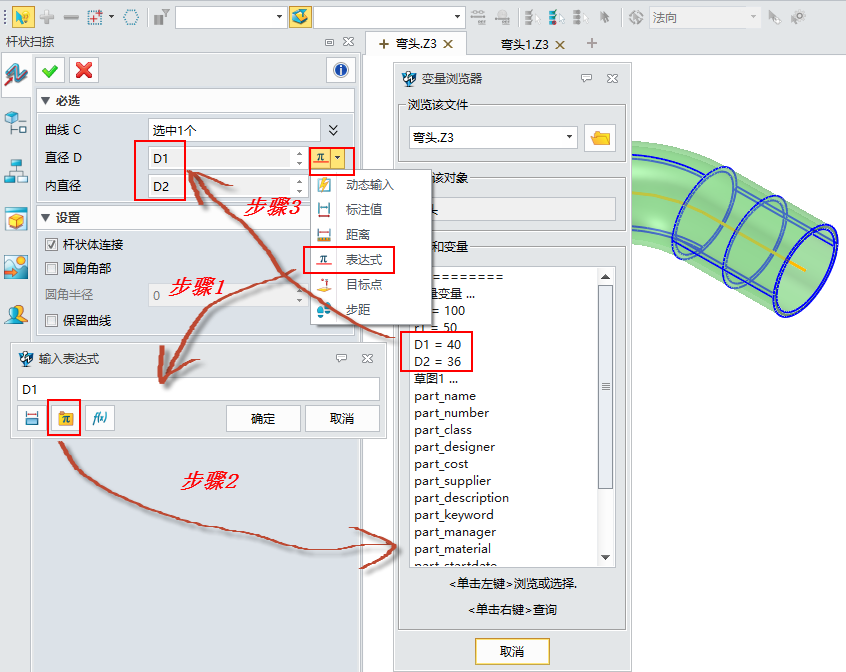Click the green checkmark confirm icon
The image size is (846, 672).
point(49,70)
